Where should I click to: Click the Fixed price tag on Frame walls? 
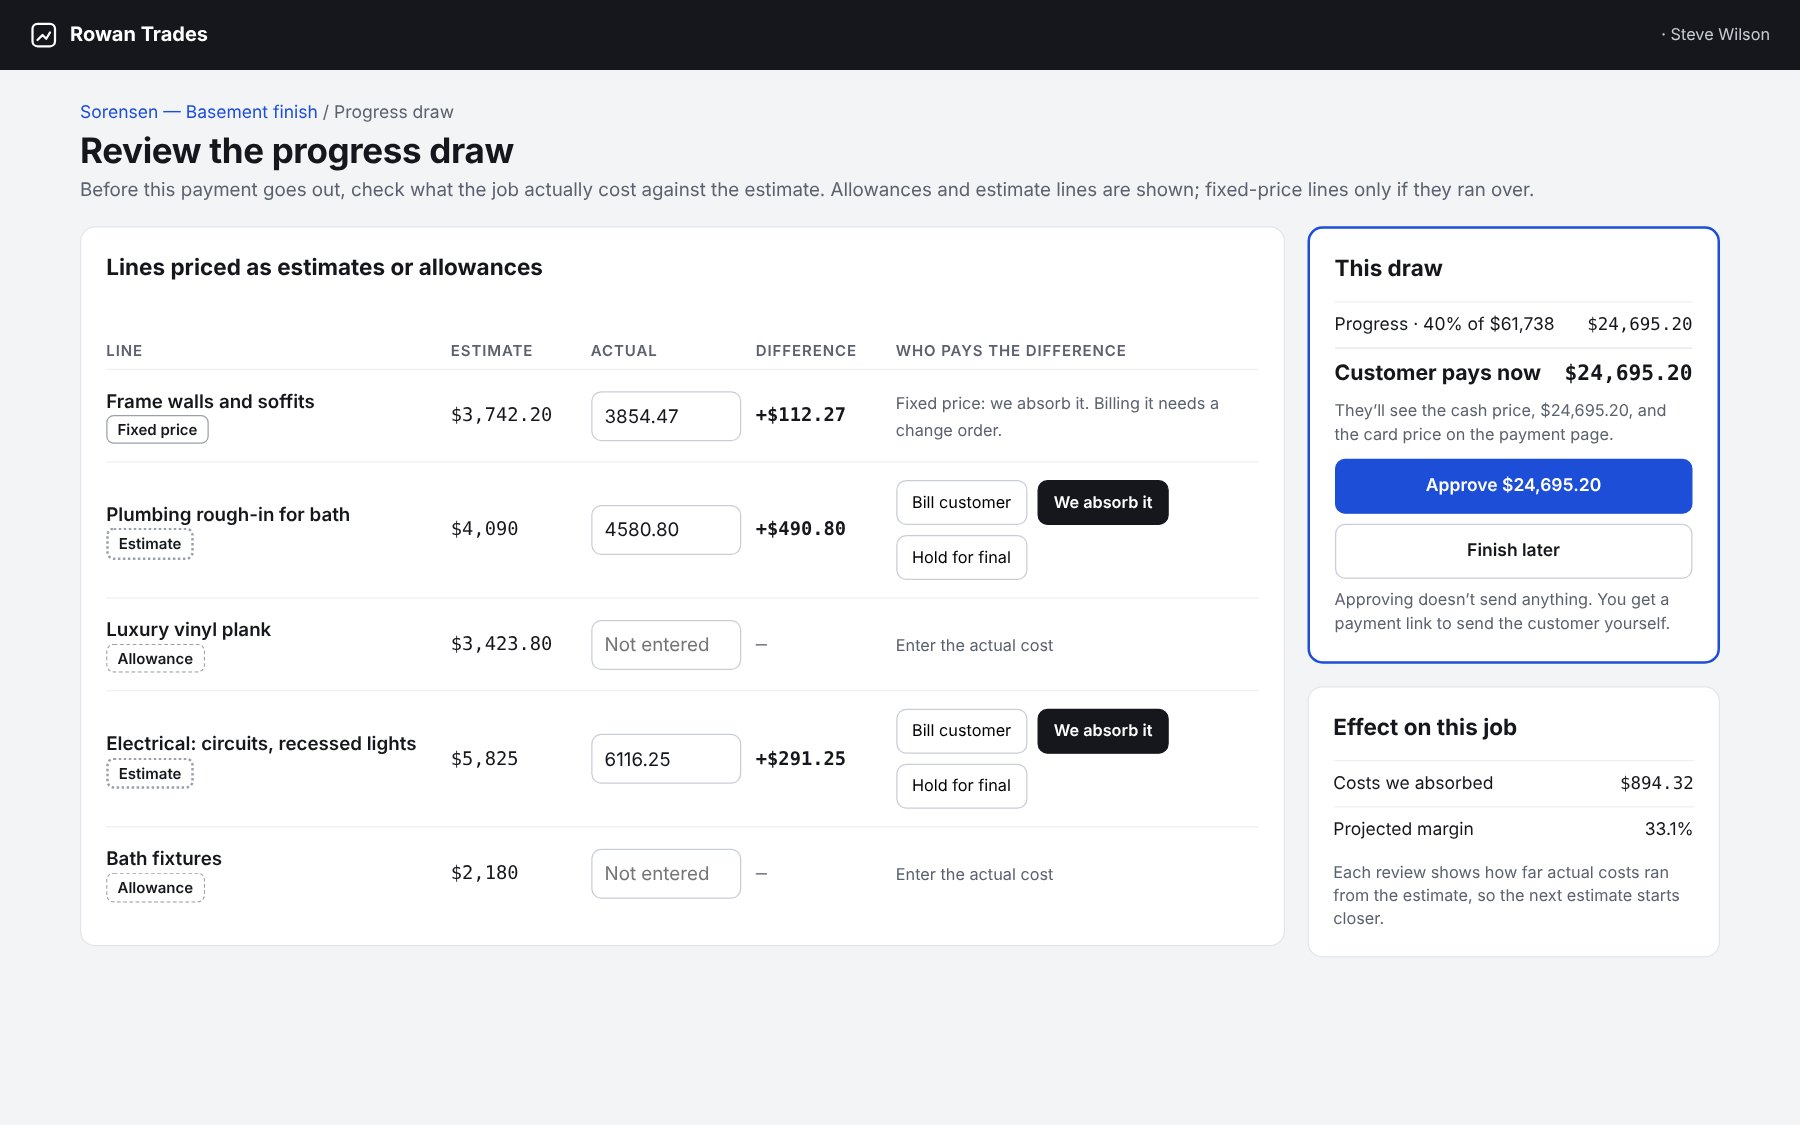coord(157,430)
